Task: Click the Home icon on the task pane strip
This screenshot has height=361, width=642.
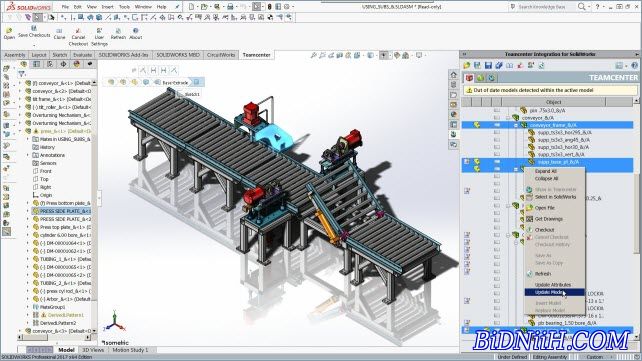Action: pos(453,74)
